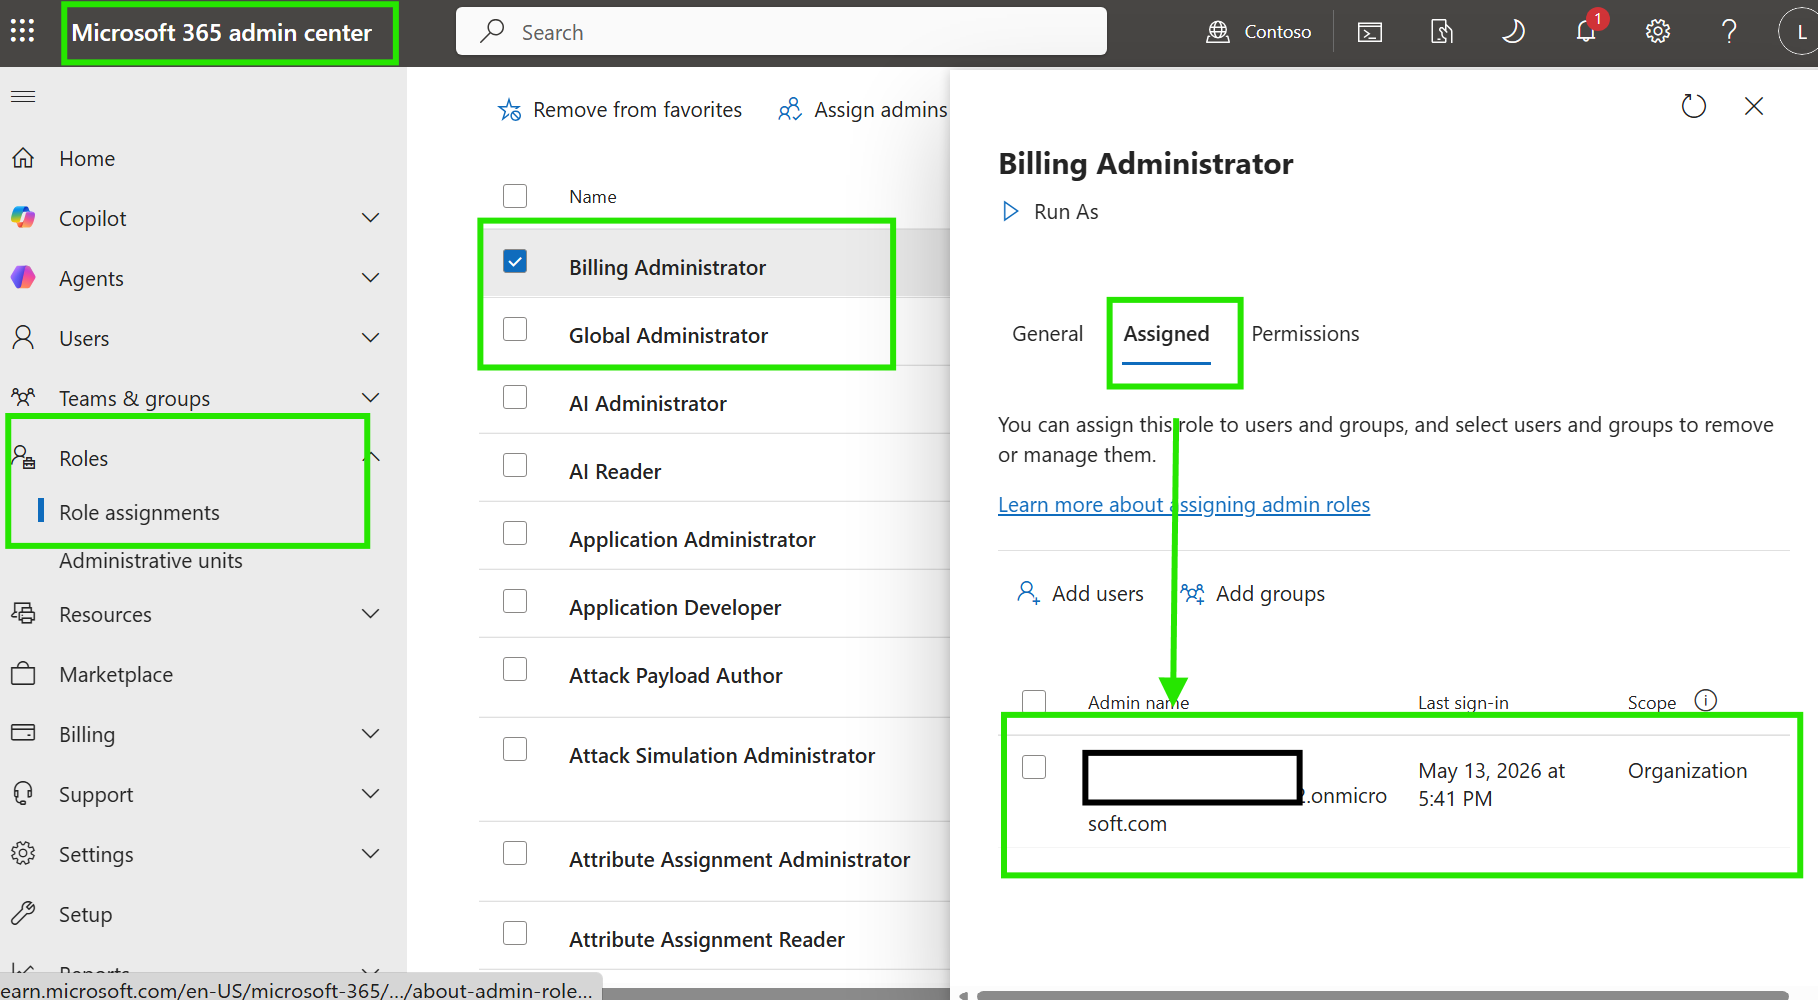Select the assigned admin row checkbox
The image size is (1818, 1000).
[1034, 767]
